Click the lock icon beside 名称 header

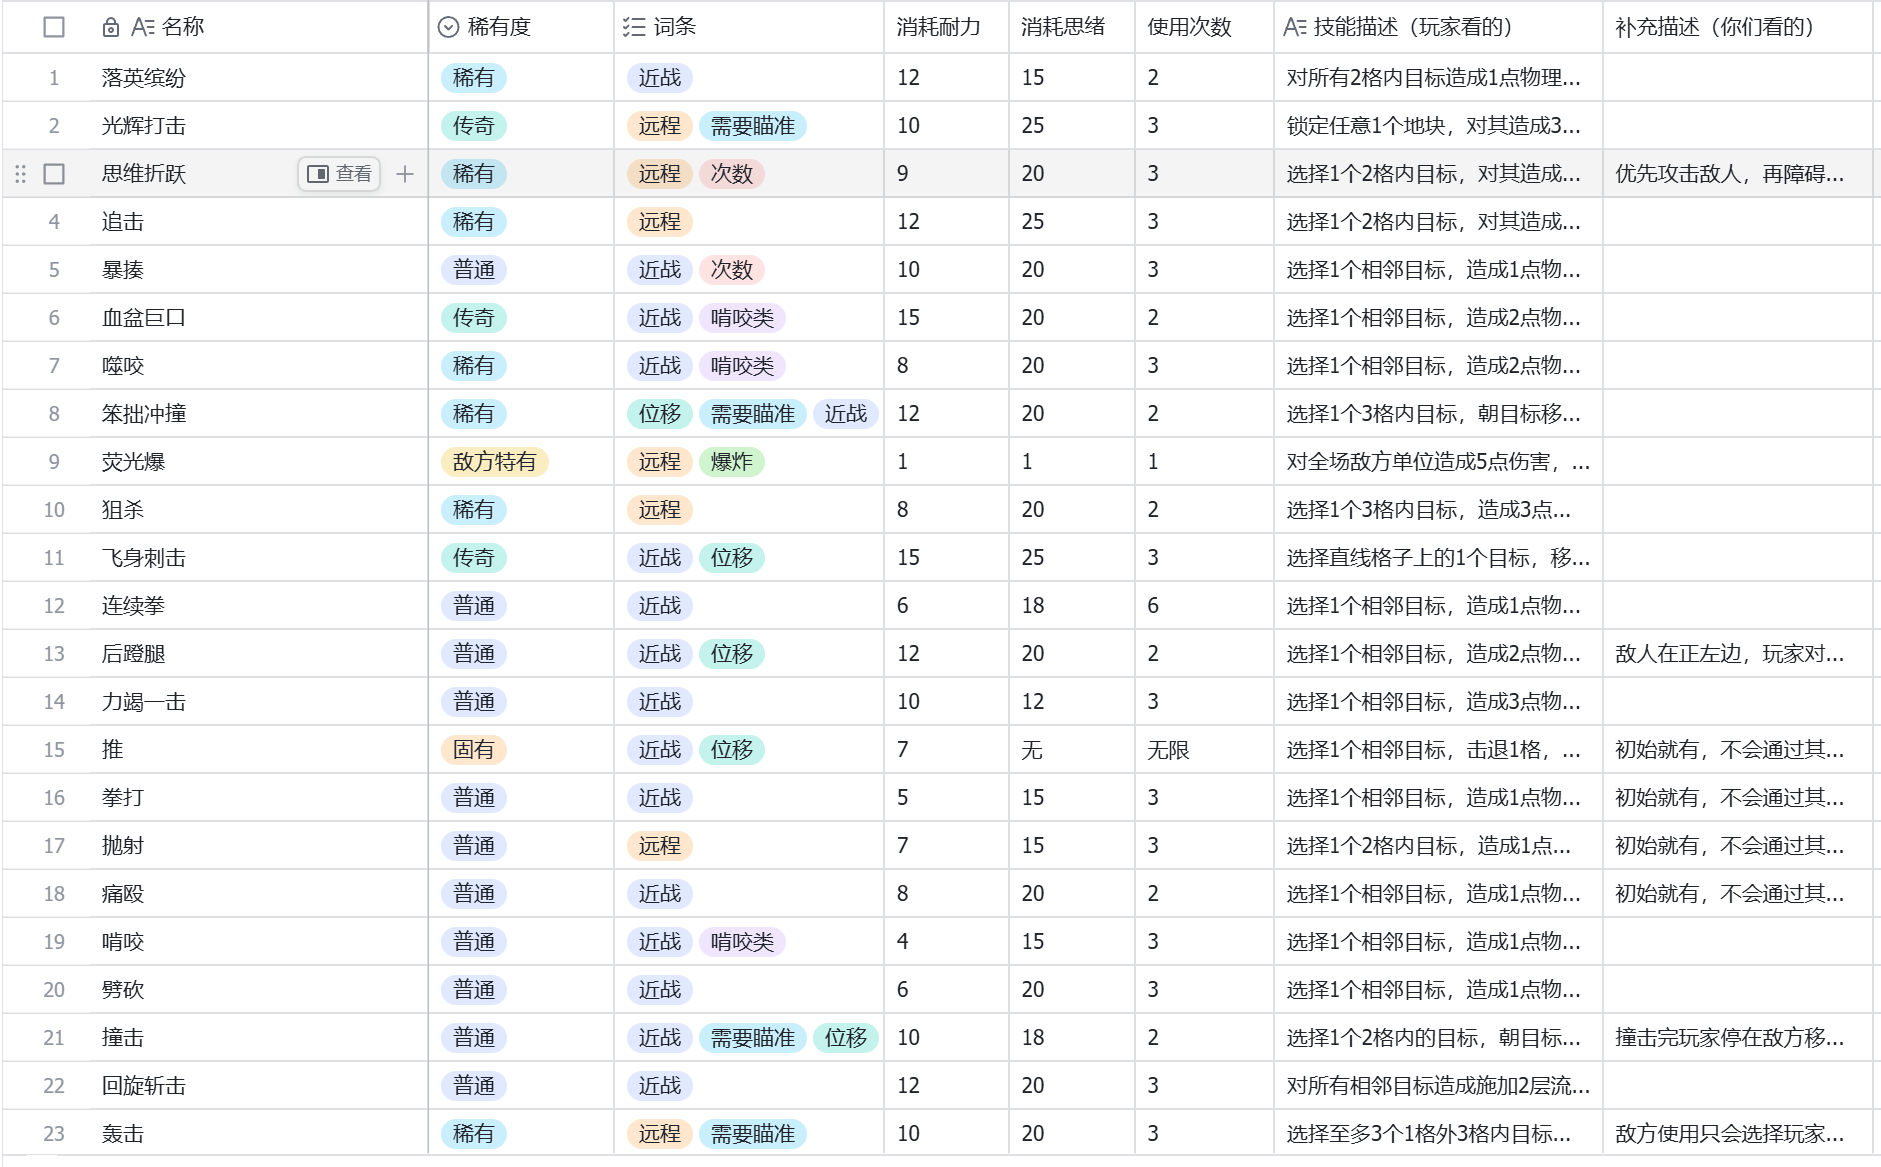coord(111,28)
